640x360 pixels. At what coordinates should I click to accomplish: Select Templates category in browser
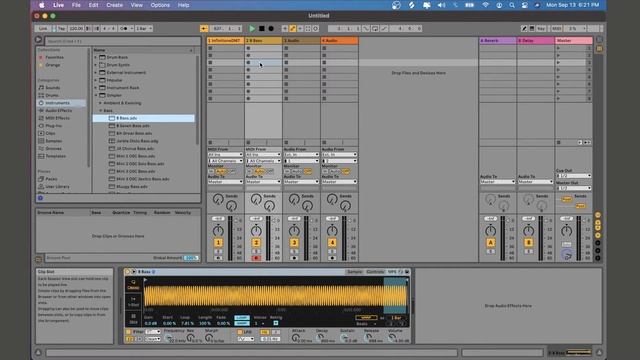point(55,156)
